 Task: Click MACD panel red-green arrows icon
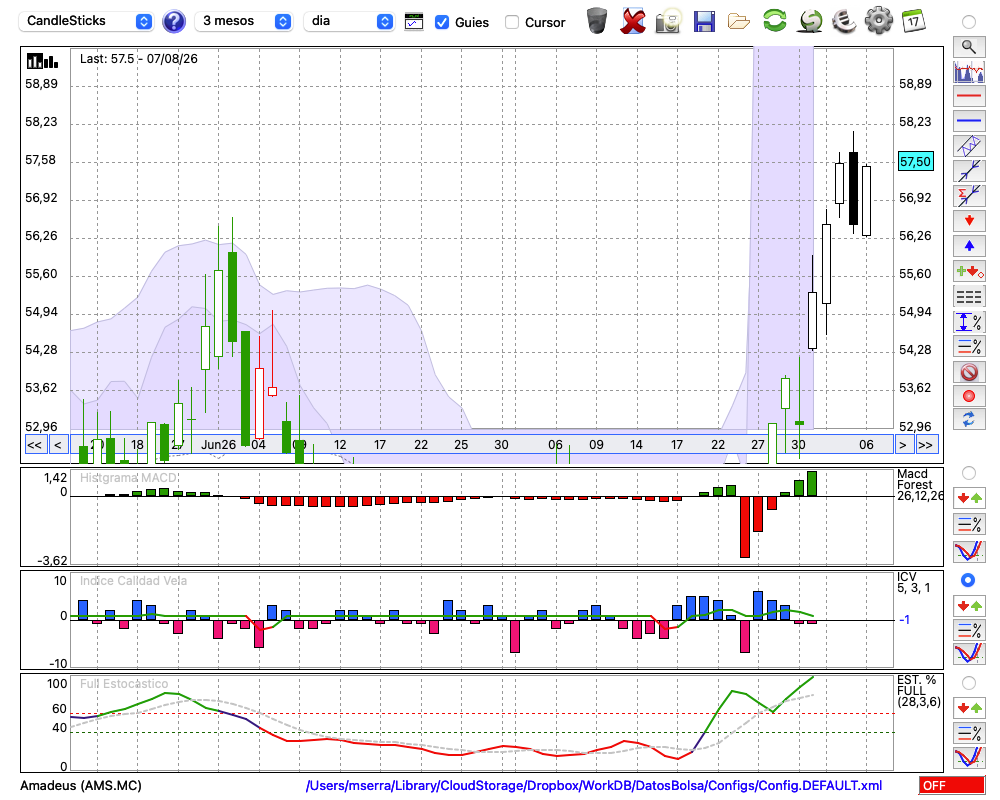point(969,498)
